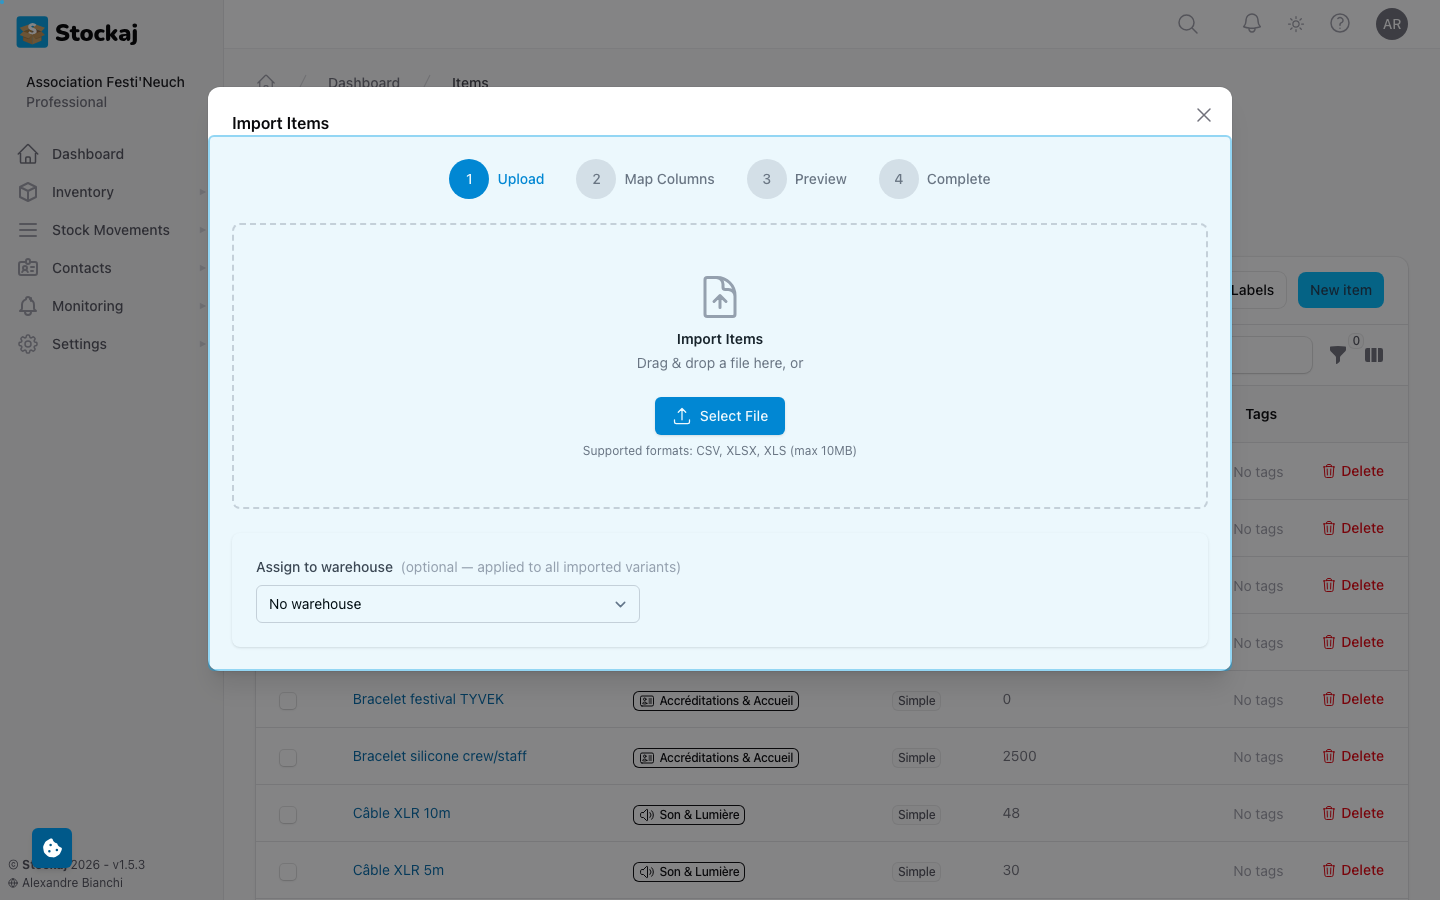
Task: Open notifications bell icon
Action: pyautogui.click(x=1252, y=24)
